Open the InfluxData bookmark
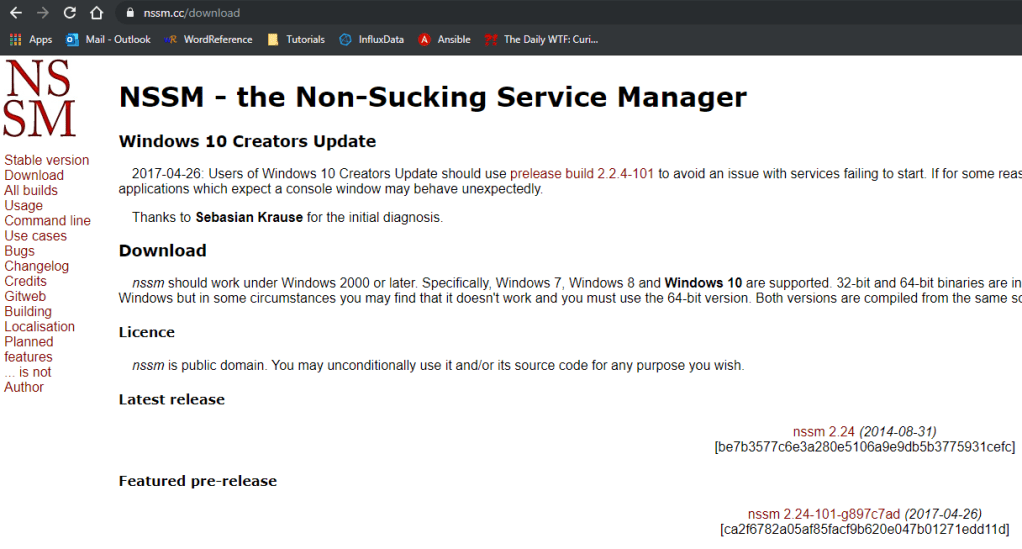The width and height of the screenshot is (1022, 549). pos(371,40)
